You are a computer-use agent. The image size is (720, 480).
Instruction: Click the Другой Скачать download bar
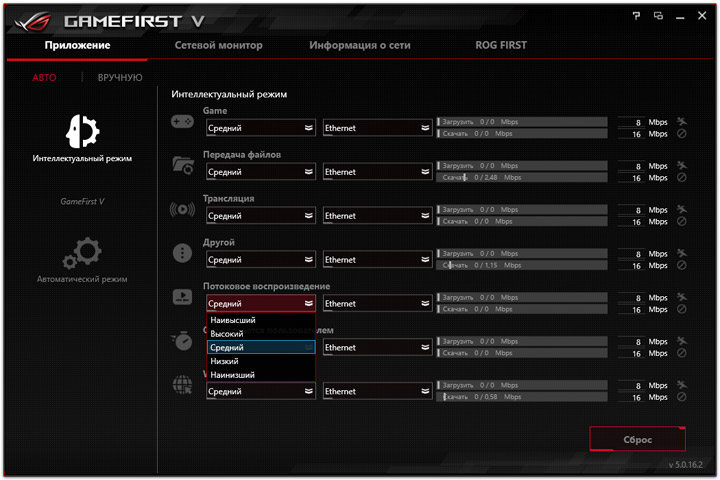coord(522,265)
